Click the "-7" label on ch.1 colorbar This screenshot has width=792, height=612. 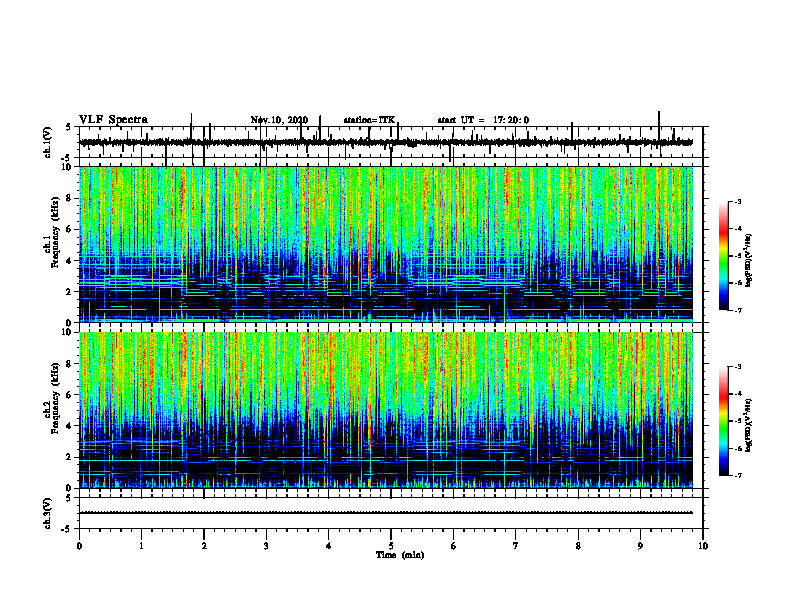point(738,310)
